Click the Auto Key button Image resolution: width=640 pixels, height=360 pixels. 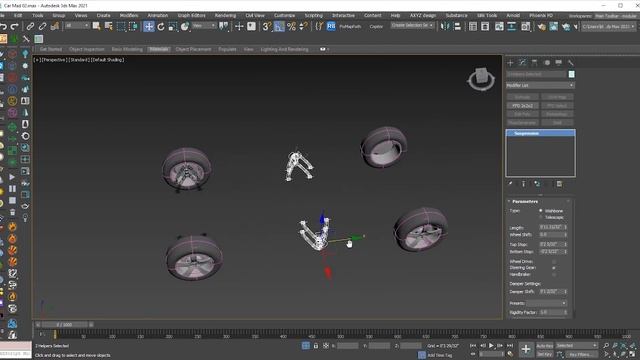[x=544, y=346]
